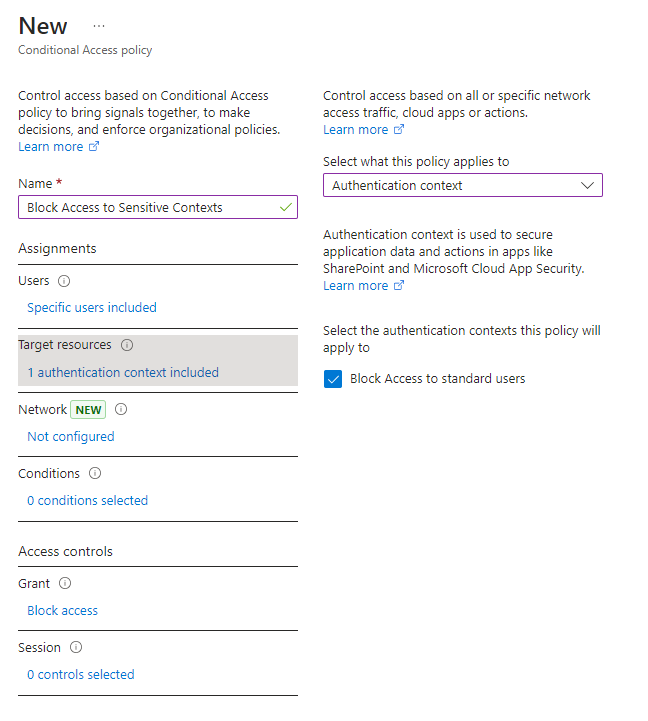Click Not configured under Network
The width and height of the screenshot is (648, 721).
(71, 436)
